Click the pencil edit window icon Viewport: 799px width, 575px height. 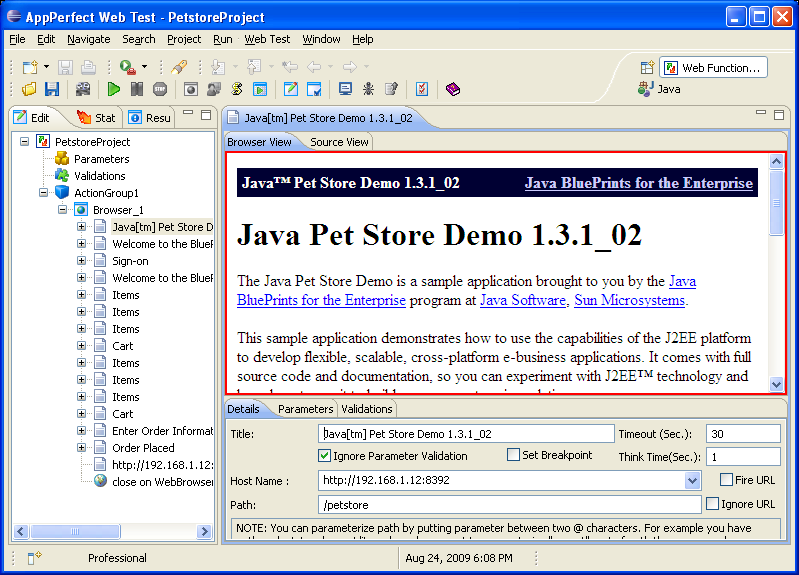pos(290,89)
